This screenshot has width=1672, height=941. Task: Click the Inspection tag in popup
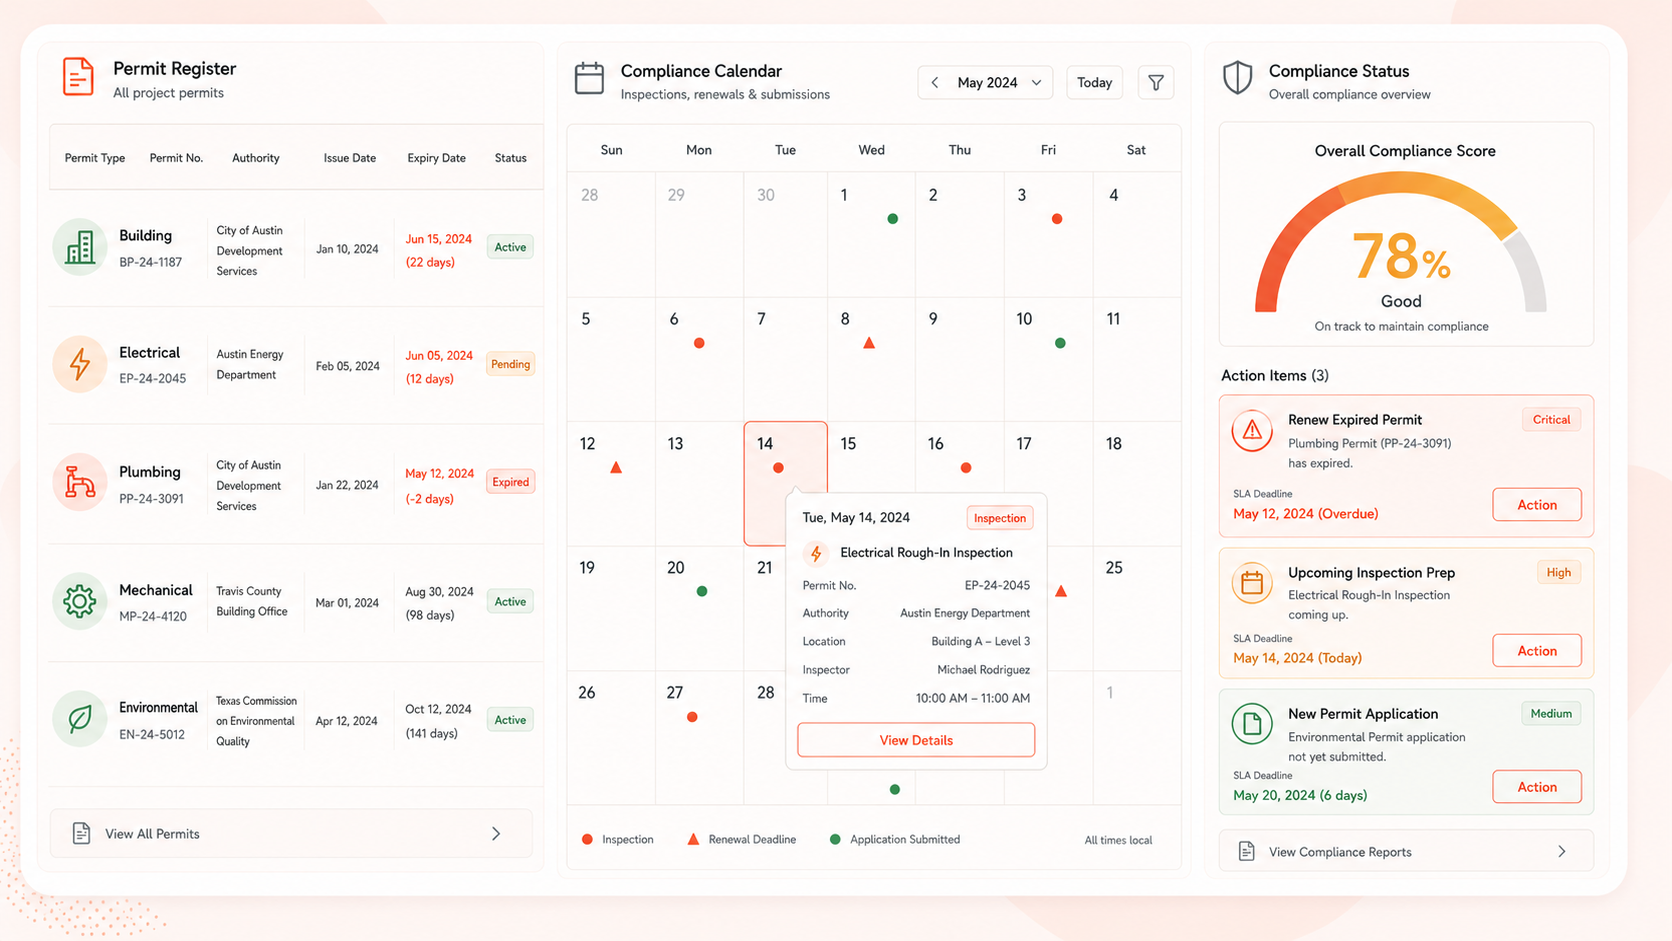[x=1000, y=518]
